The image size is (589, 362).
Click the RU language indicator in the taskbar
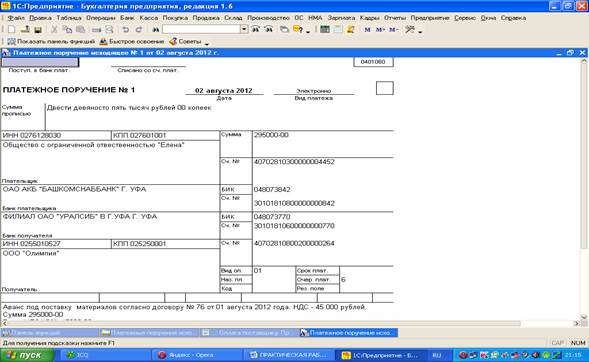coord(436,355)
